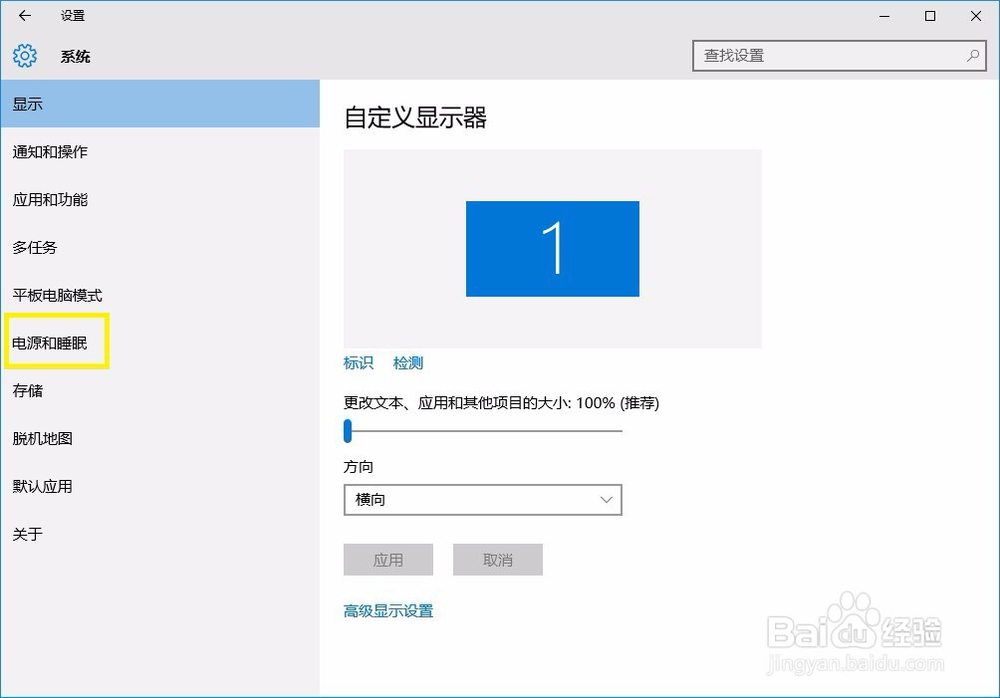Viewport: 1000px width, 698px height.
Task: Open 高级显示设置 advanced display settings
Action: click(x=389, y=610)
